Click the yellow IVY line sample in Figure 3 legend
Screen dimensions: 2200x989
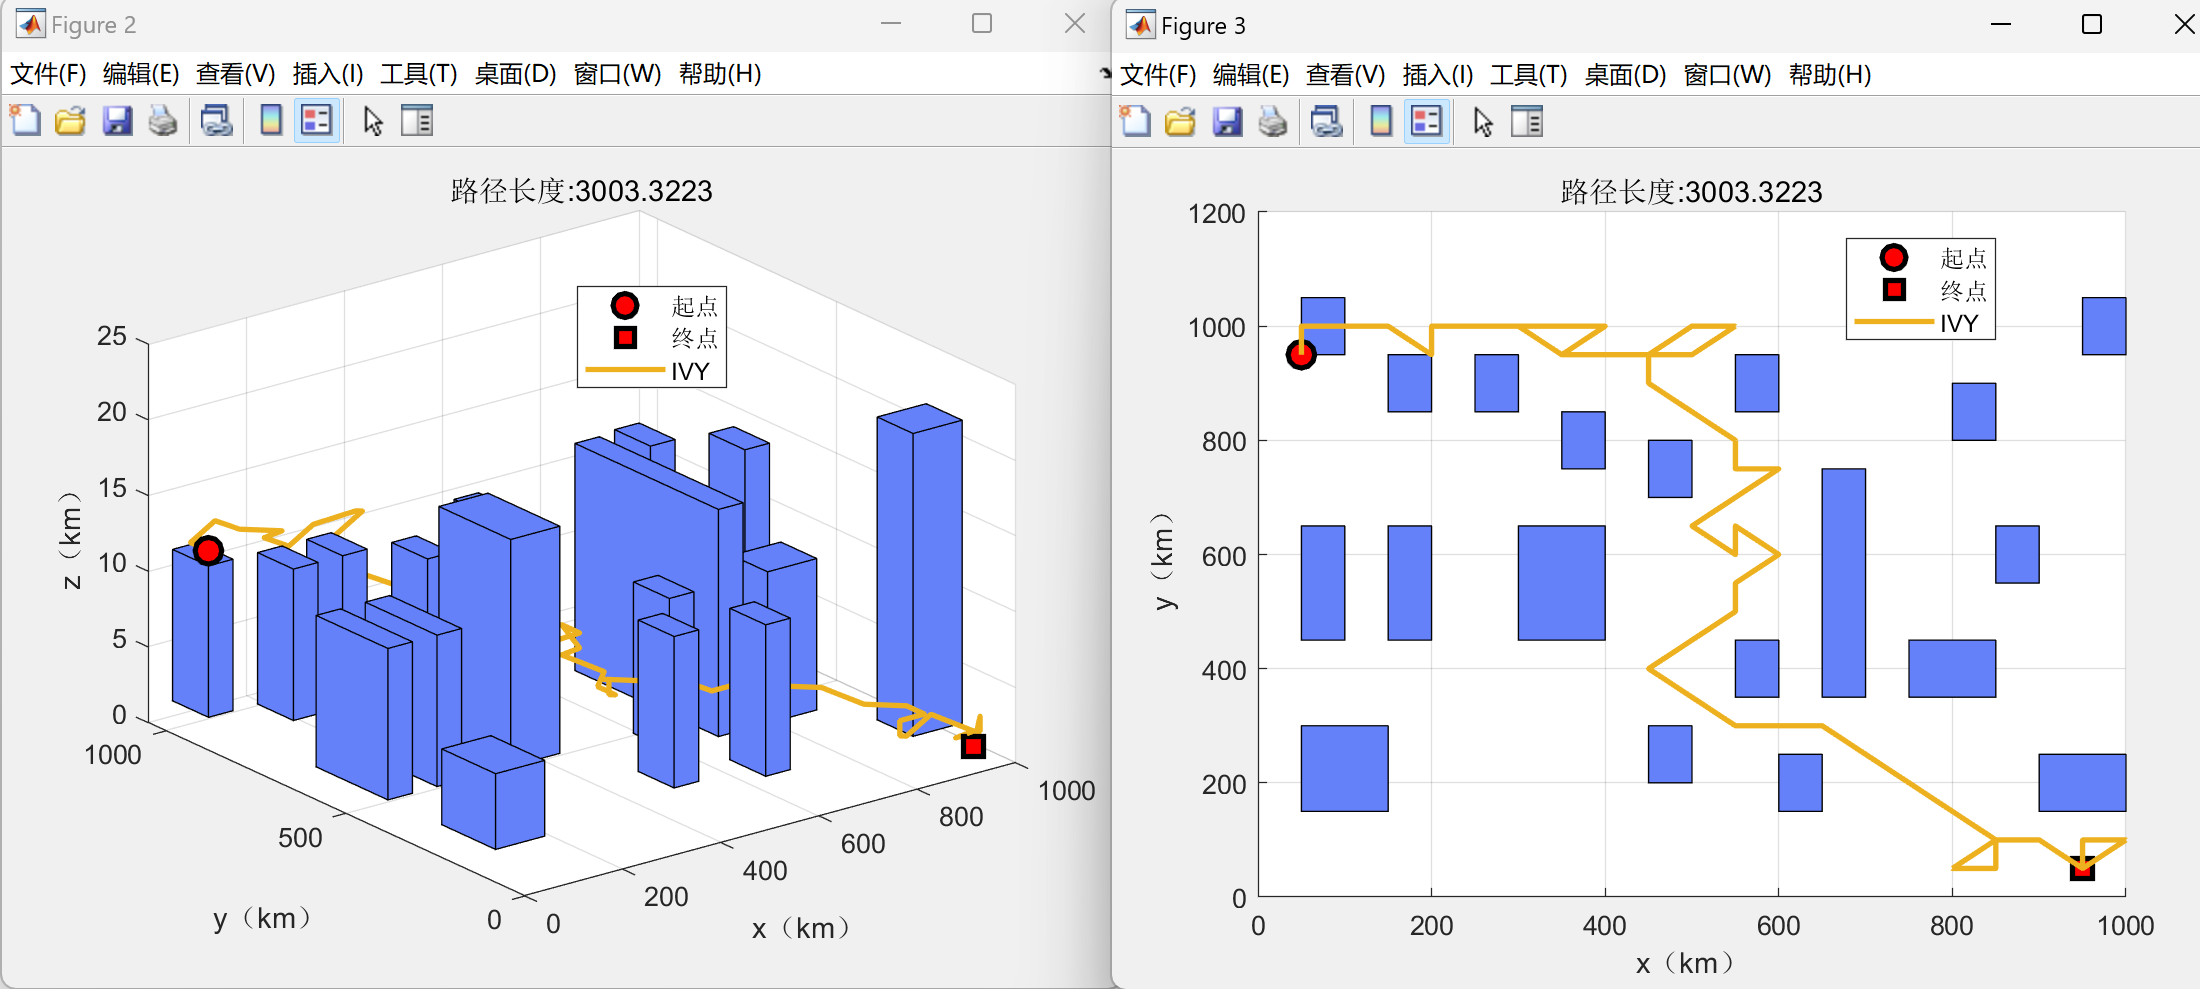(1893, 322)
